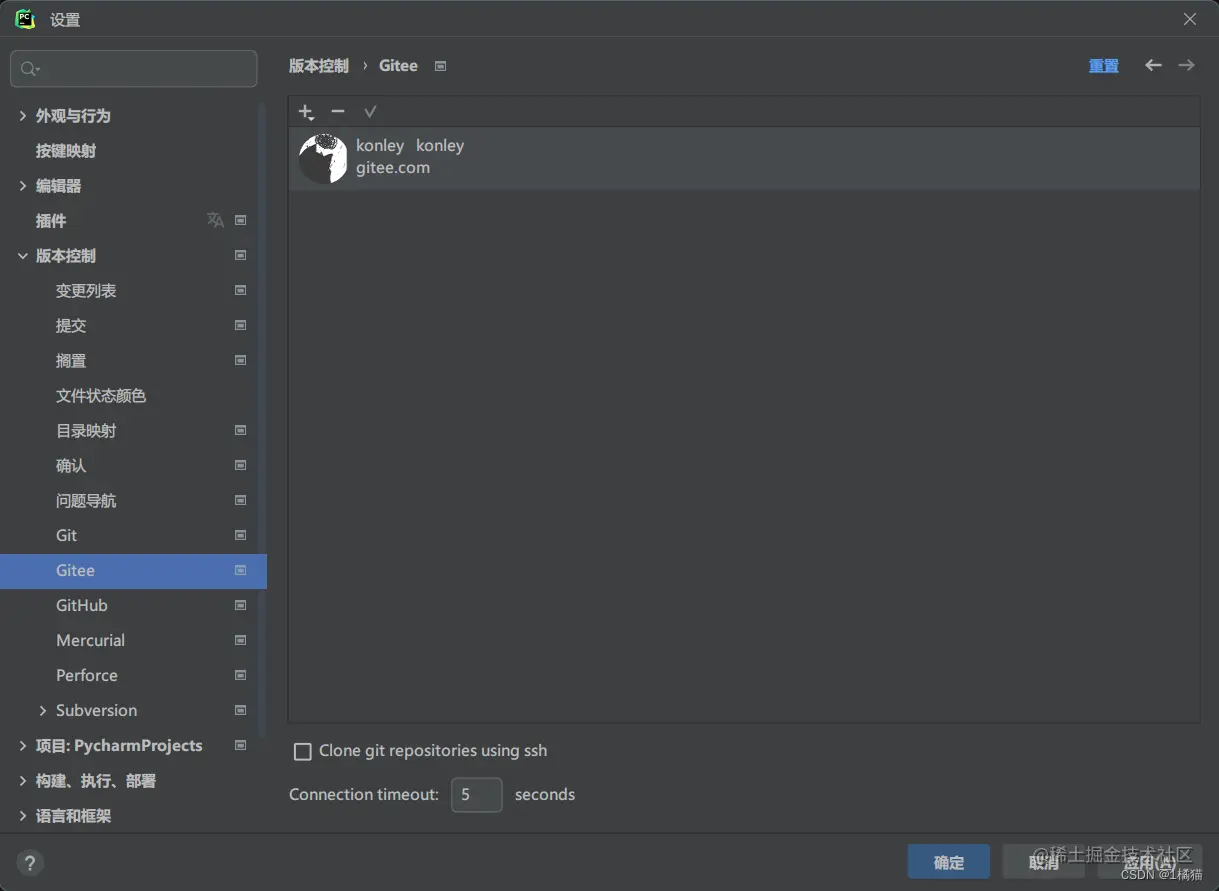This screenshot has height=891, width=1219.
Task: Click project icon in 搁置 row
Action: [240, 360]
